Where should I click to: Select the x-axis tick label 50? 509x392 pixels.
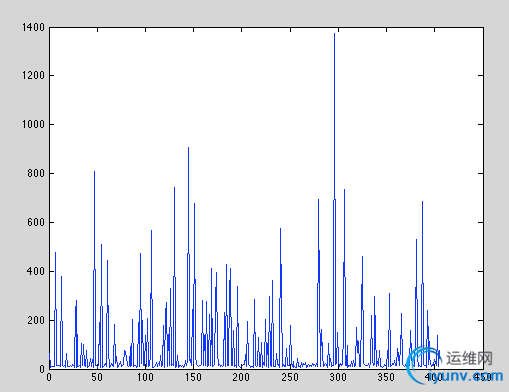97,377
